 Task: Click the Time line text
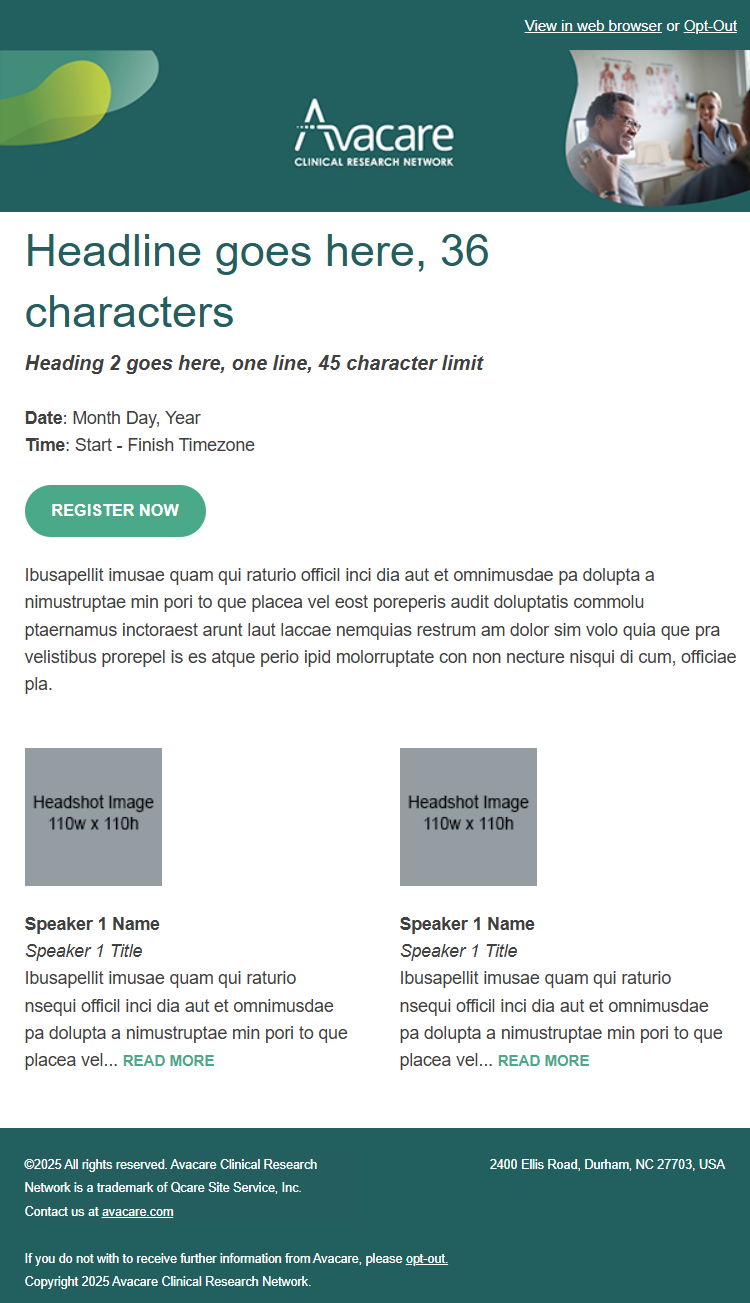click(x=140, y=445)
